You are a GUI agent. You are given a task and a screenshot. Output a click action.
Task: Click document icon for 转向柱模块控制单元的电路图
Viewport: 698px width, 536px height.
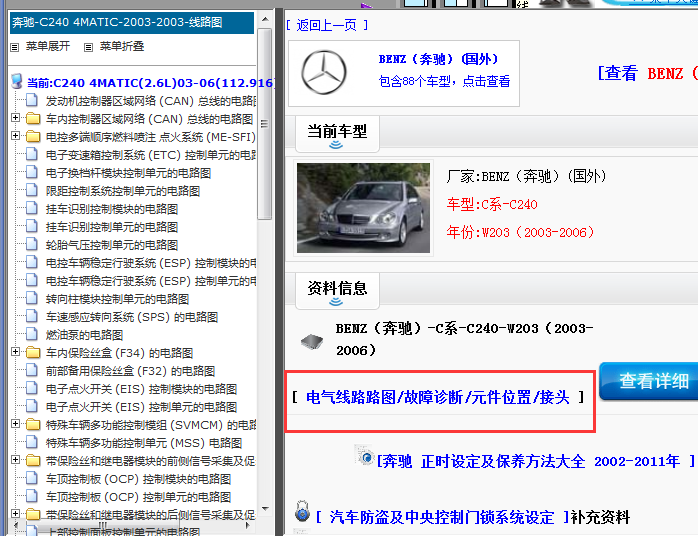tap(32, 298)
